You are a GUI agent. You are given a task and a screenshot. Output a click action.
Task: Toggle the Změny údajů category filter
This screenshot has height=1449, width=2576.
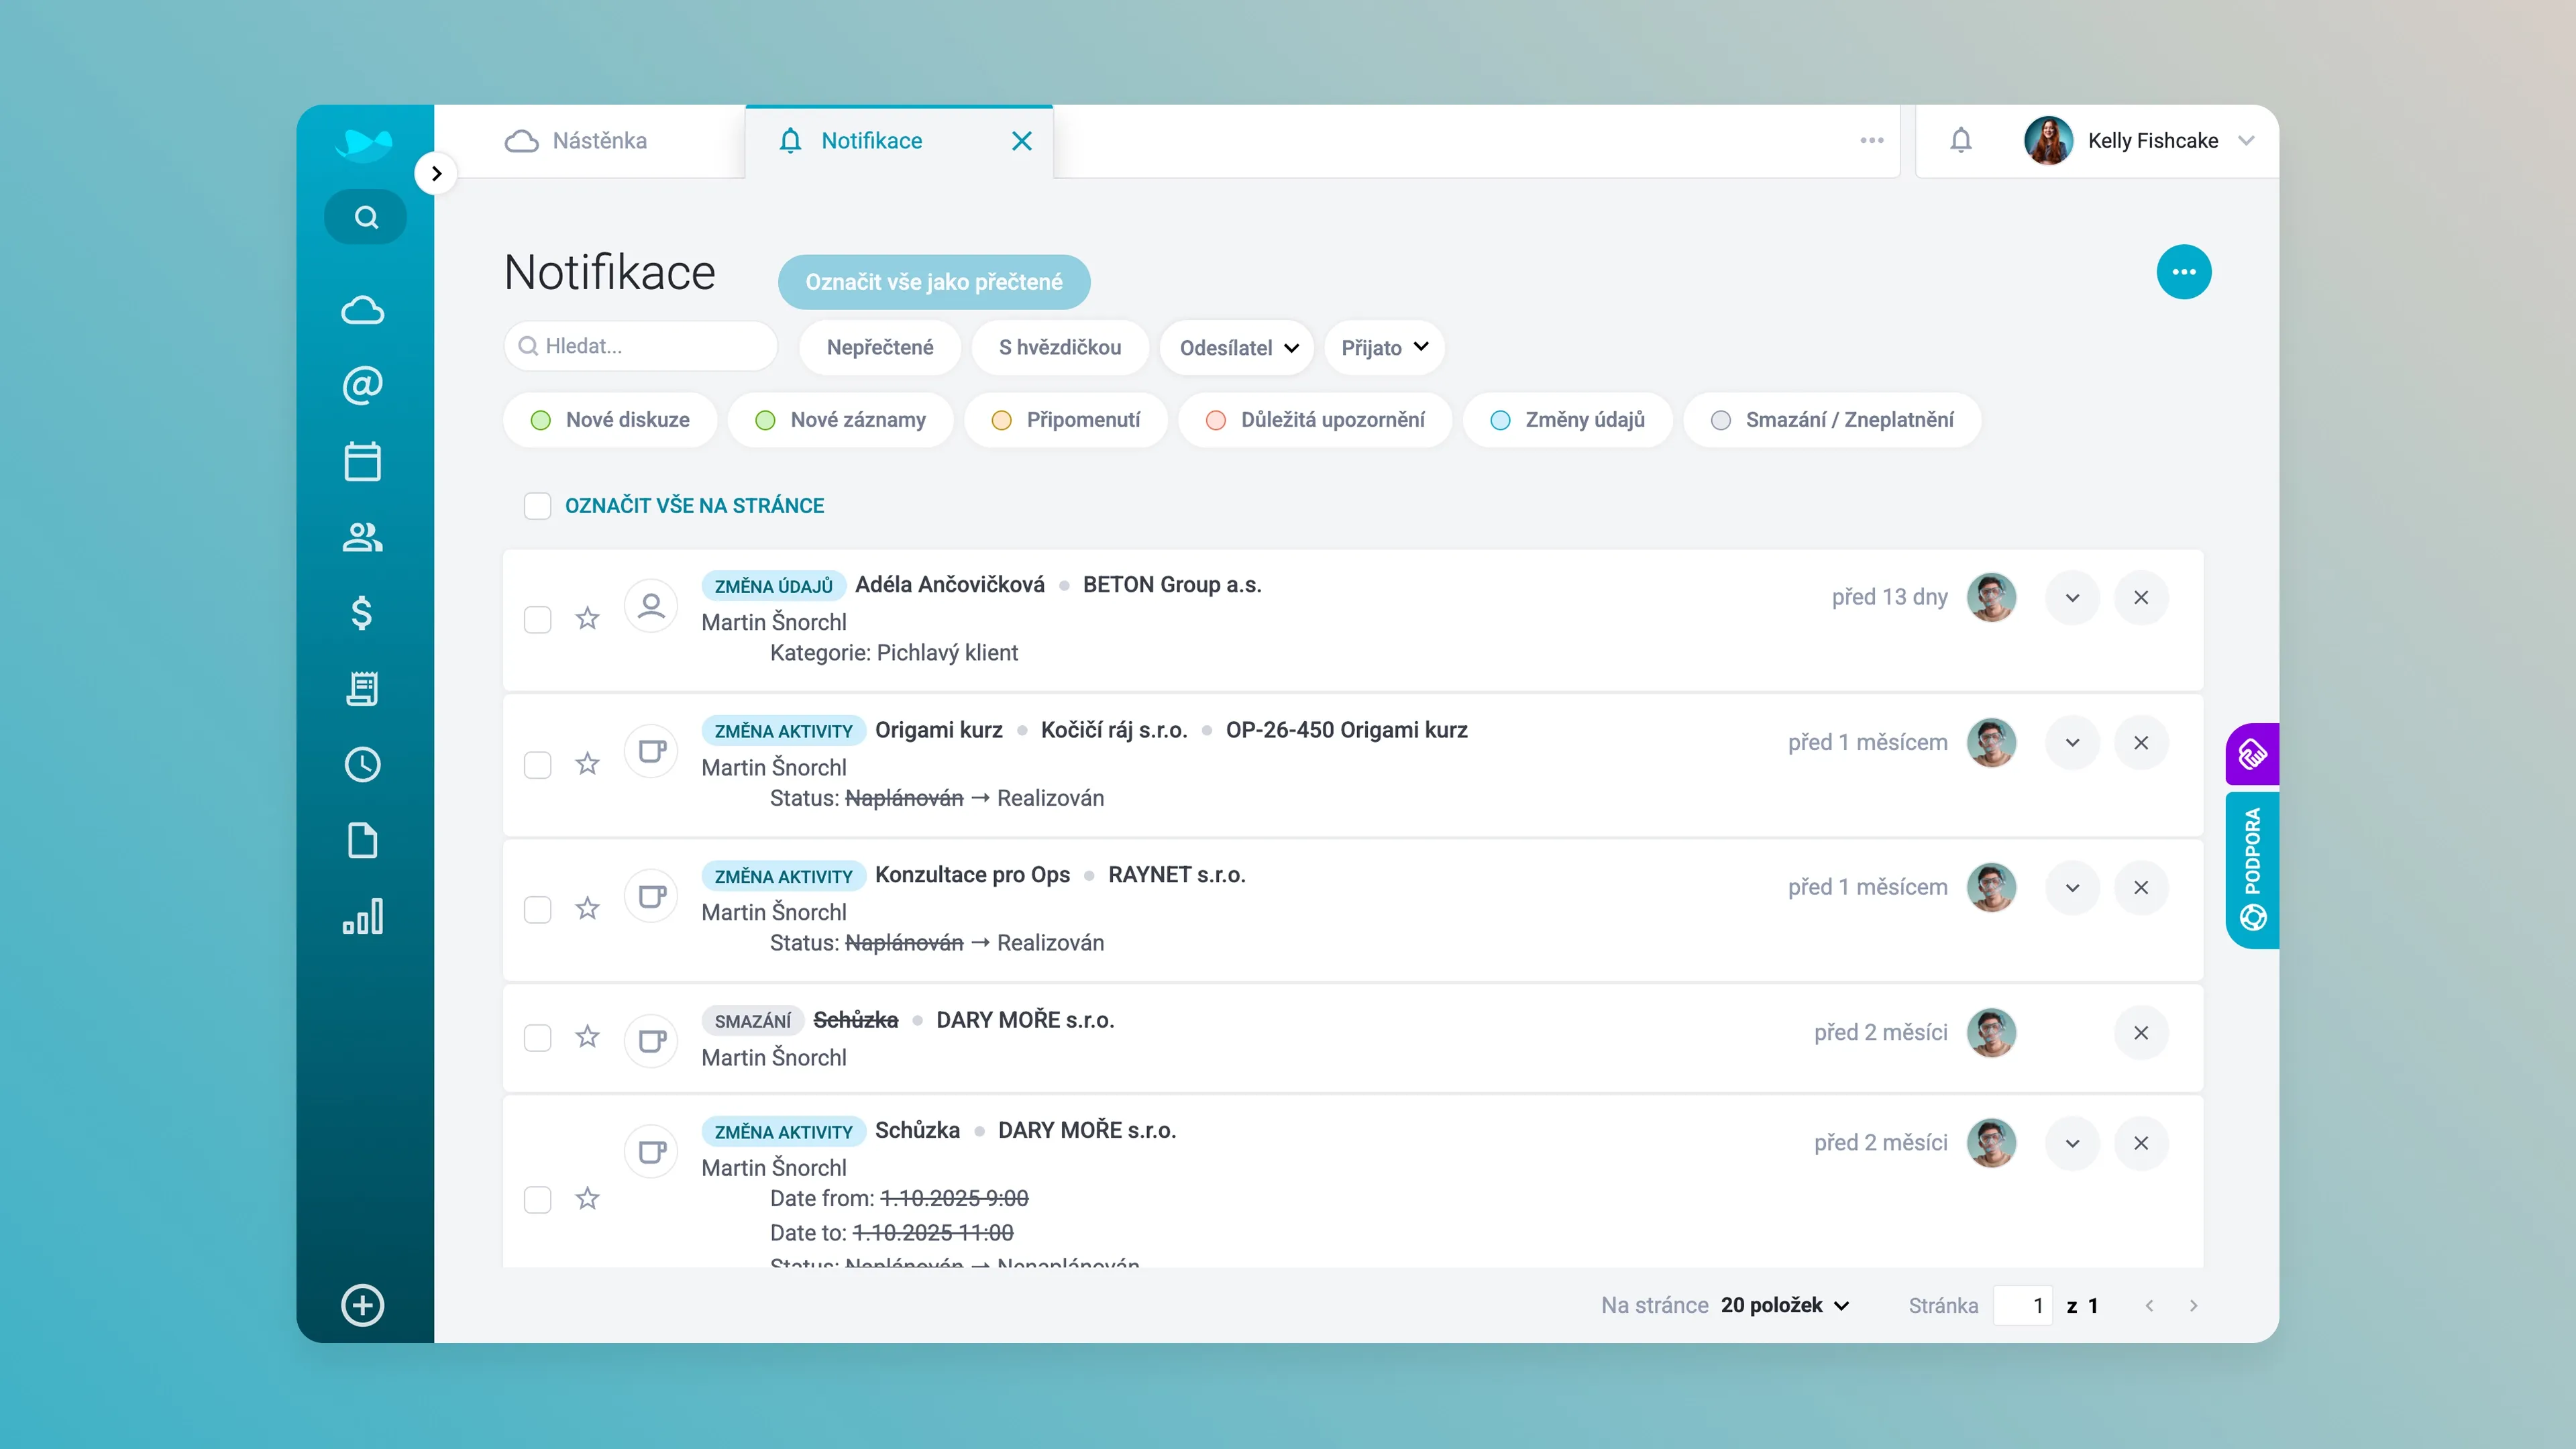(1568, 420)
